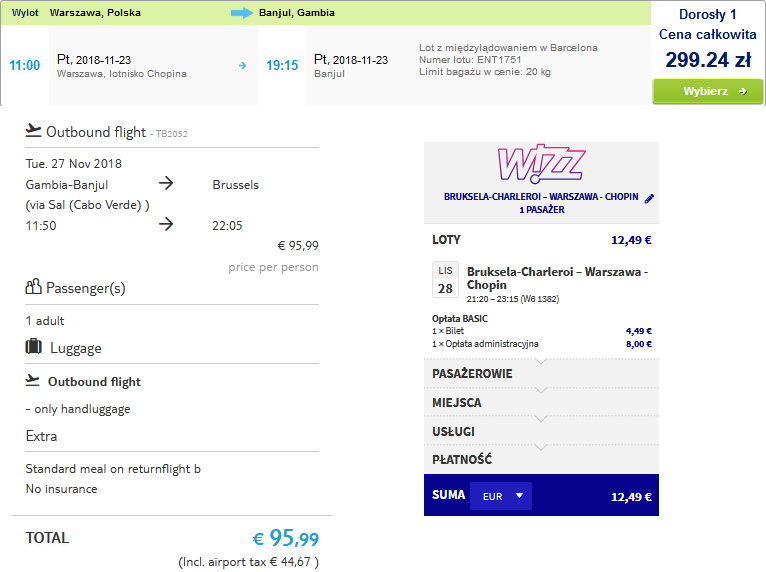Click the plane icon beside Outbound flight TB2052
Screen dimensions: 766x572
(33, 131)
